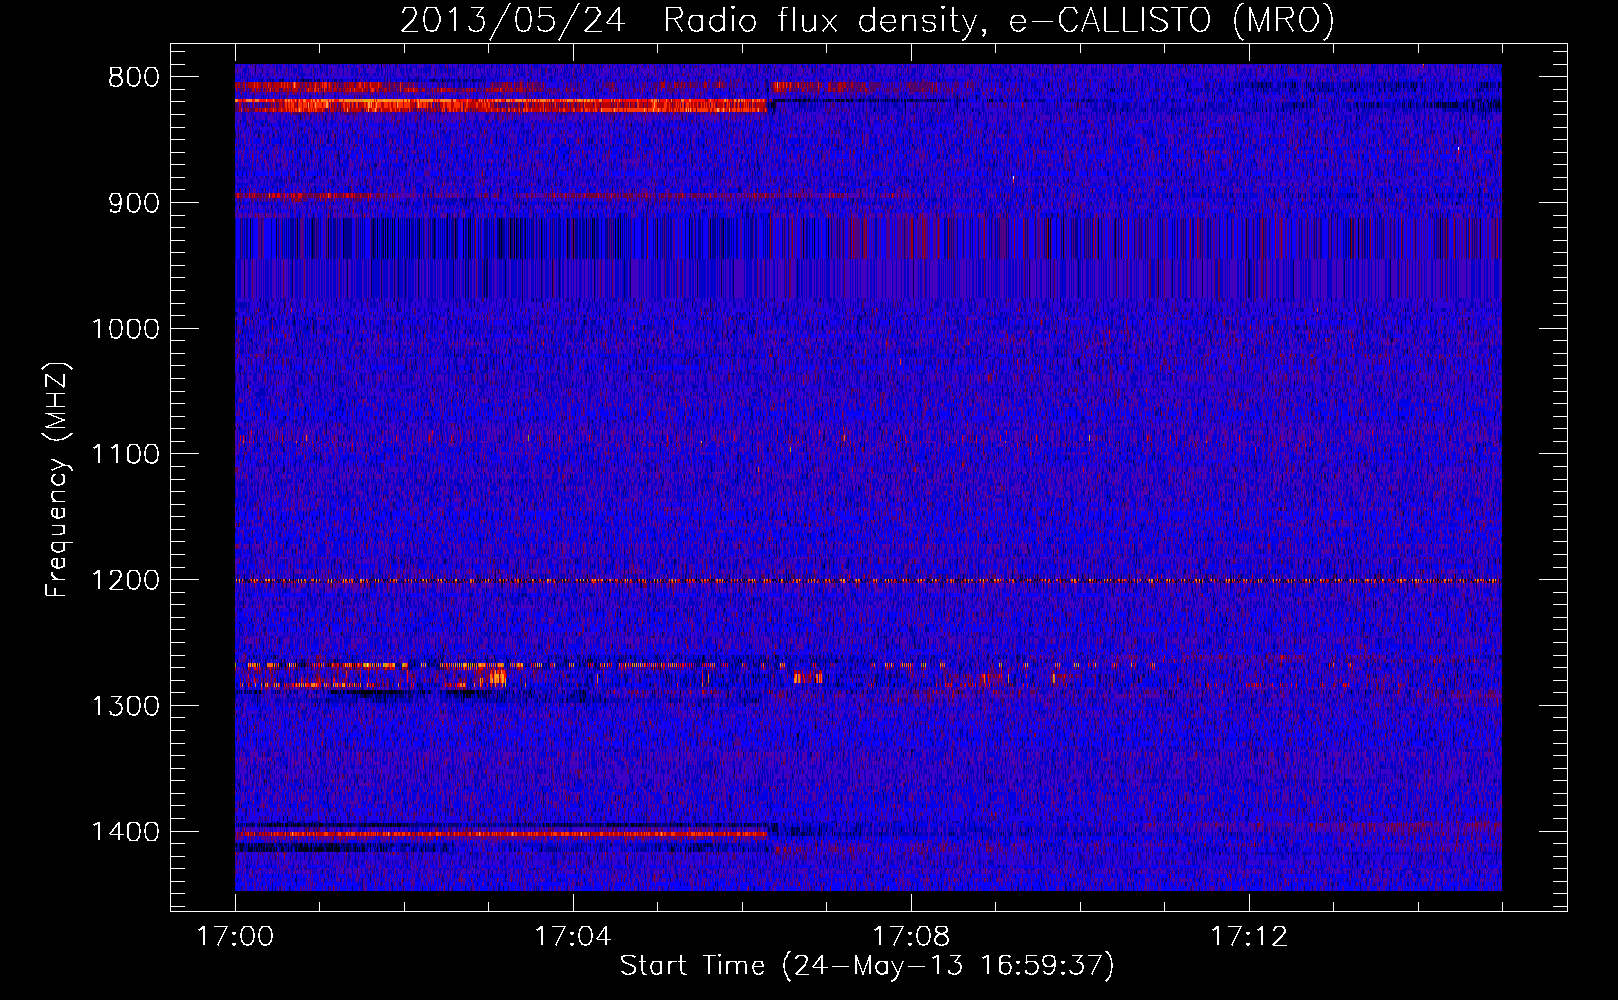Click the plot title mentioning e-CALLISTO (MRO)
Screen dimensions: 1618x1000
(x=867, y=20)
